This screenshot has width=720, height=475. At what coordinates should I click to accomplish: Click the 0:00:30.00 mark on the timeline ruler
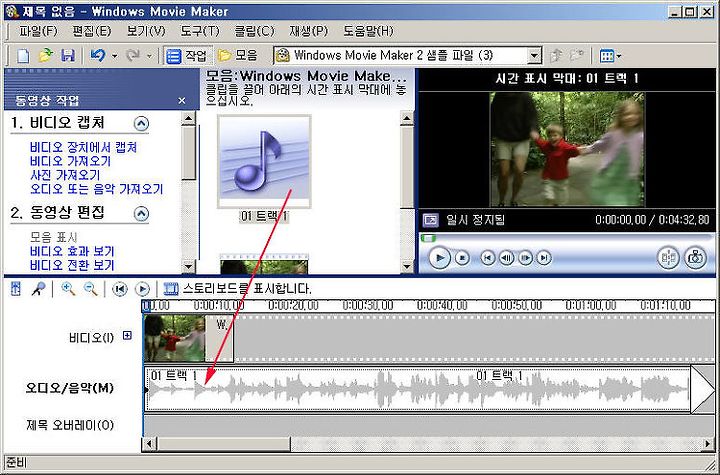(x=367, y=305)
